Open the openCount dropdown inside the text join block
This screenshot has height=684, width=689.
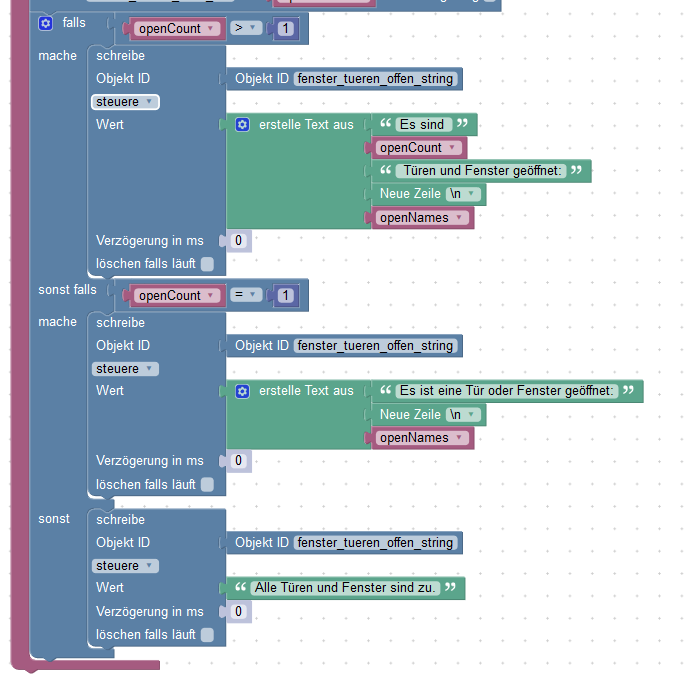click(417, 148)
